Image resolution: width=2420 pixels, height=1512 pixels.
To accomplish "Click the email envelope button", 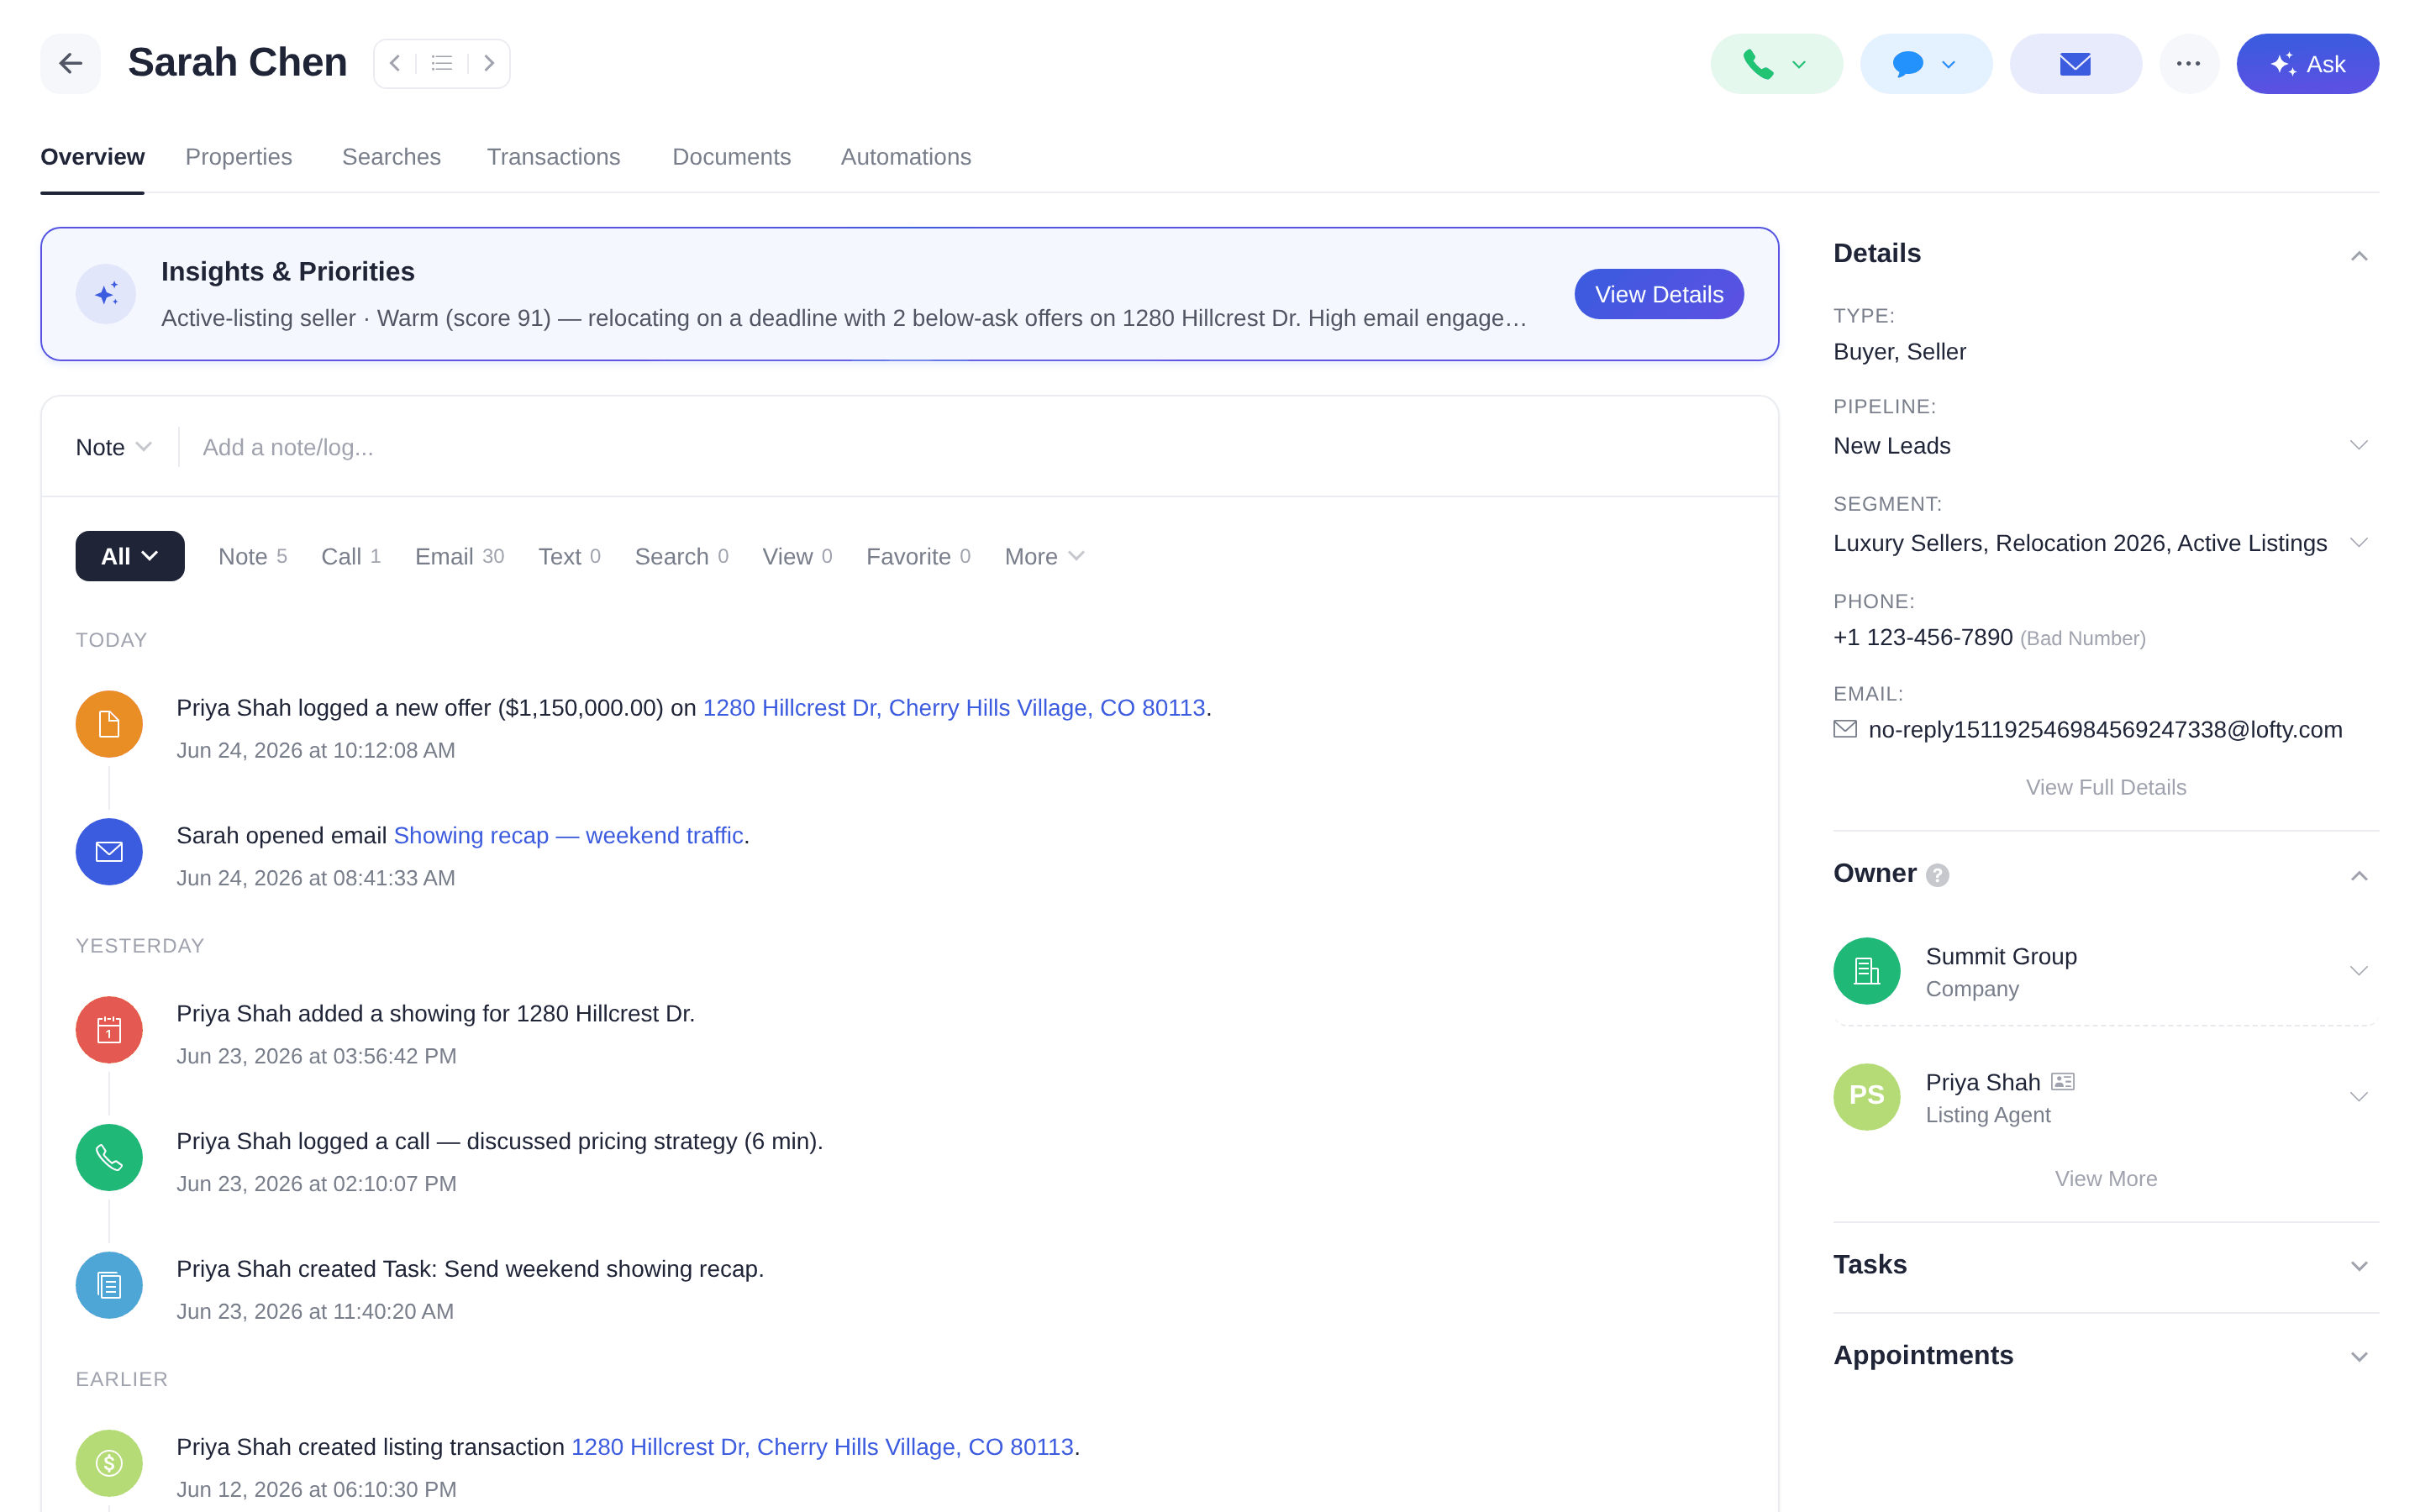I will click(2075, 64).
